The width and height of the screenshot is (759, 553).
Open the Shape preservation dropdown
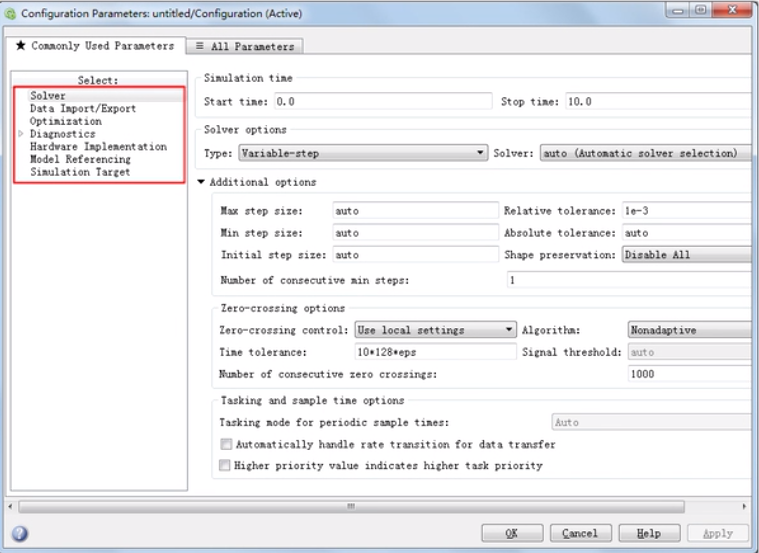[687, 255]
